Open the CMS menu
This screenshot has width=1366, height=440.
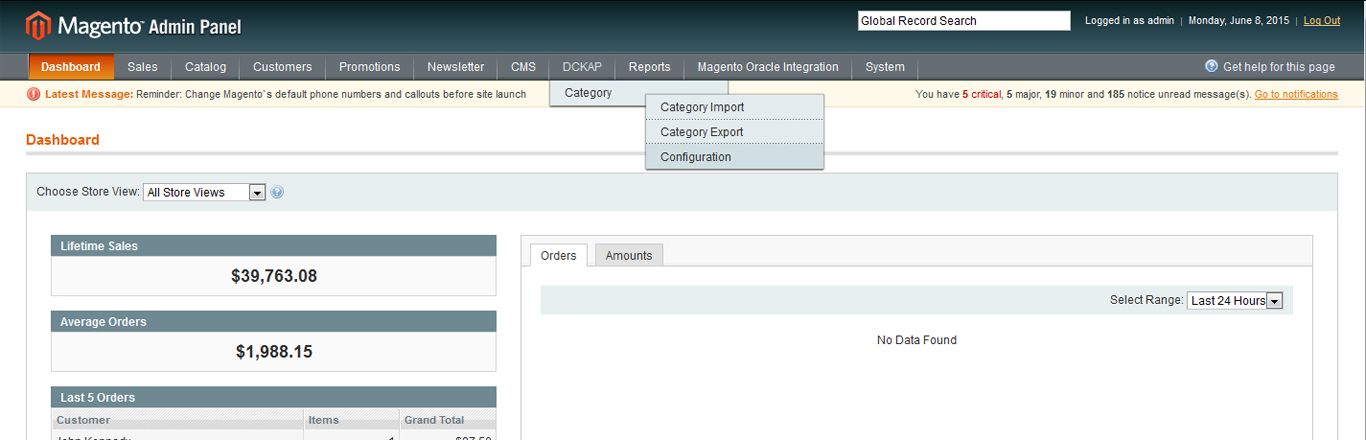tap(523, 67)
